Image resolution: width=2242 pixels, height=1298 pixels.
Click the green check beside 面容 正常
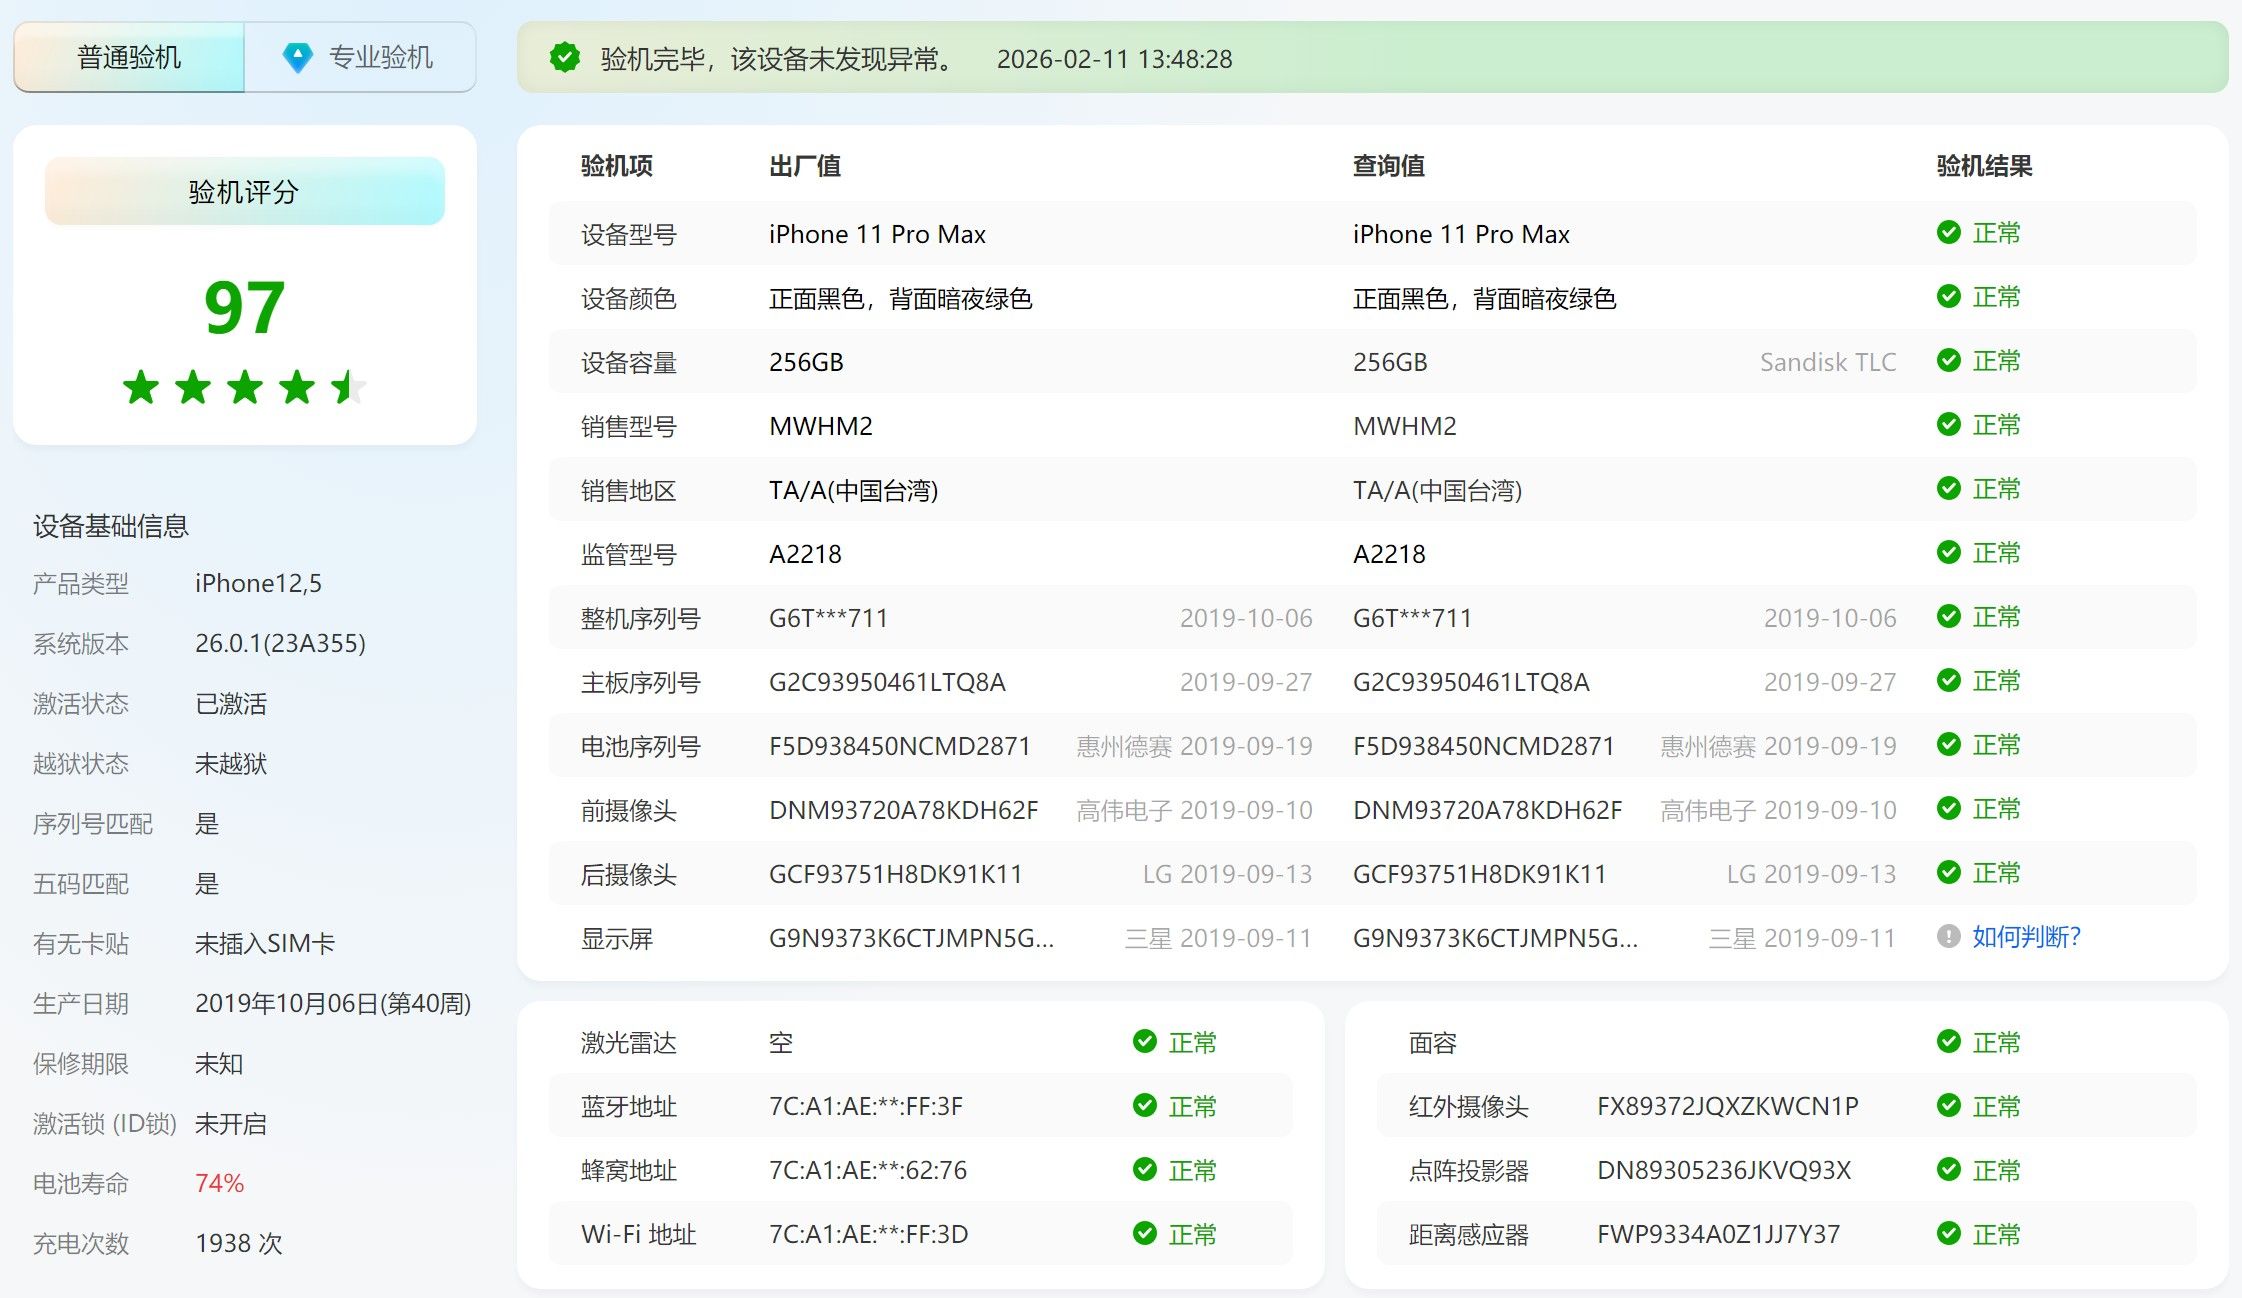pyautogui.click(x=1947, y=1042)
